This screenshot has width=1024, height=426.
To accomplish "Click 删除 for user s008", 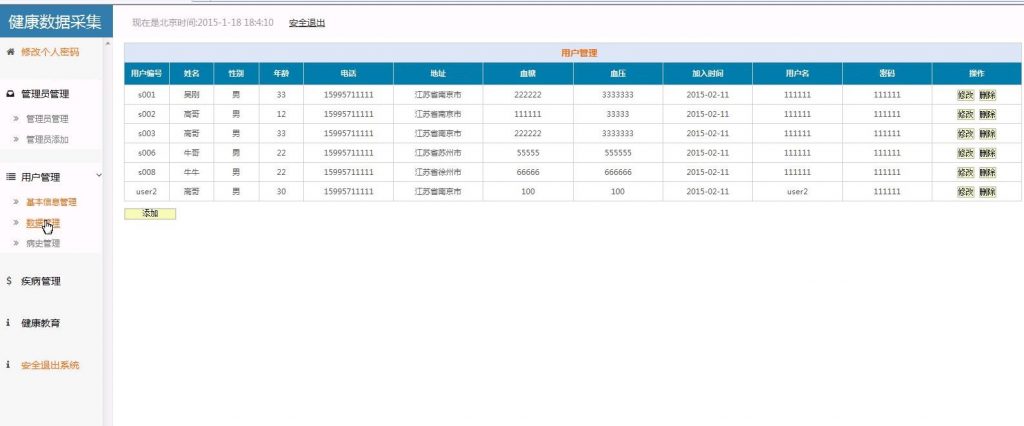I will [987, 172].
